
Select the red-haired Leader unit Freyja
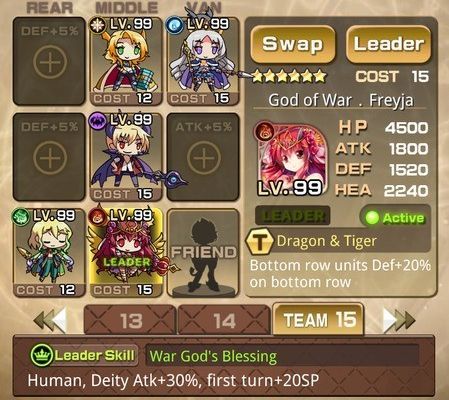[126, 253]
